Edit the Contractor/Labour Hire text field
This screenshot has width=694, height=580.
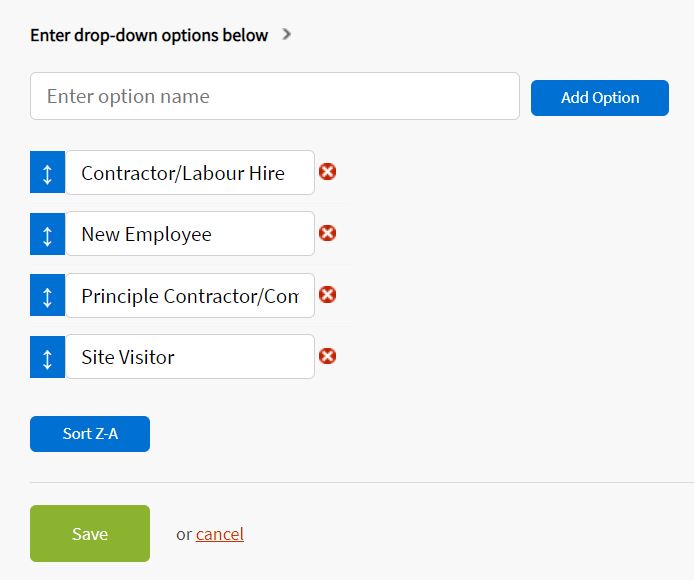pyautogui.click(x=189, y=173)
